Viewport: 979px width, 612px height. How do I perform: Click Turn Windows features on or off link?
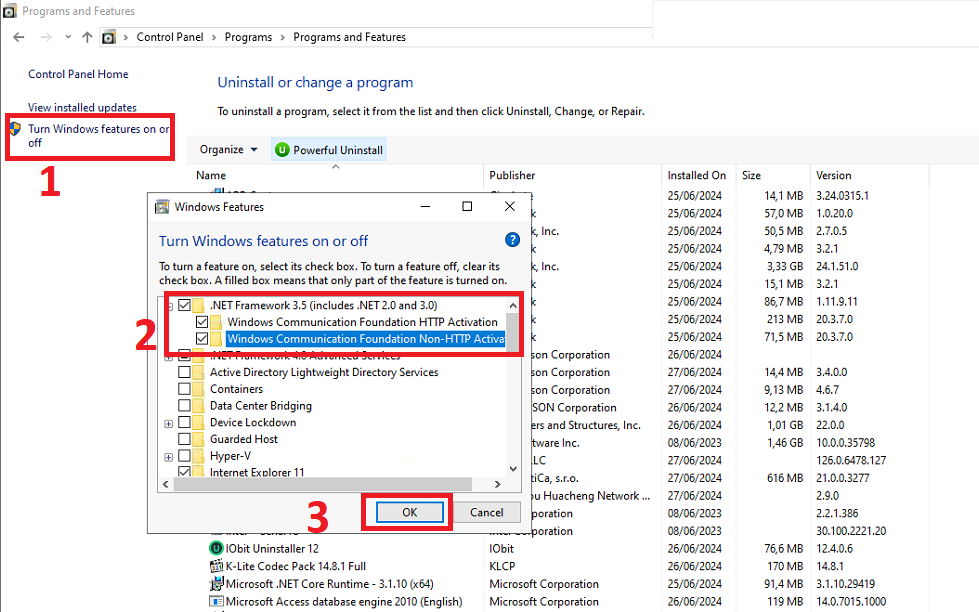tap(98, 136)
